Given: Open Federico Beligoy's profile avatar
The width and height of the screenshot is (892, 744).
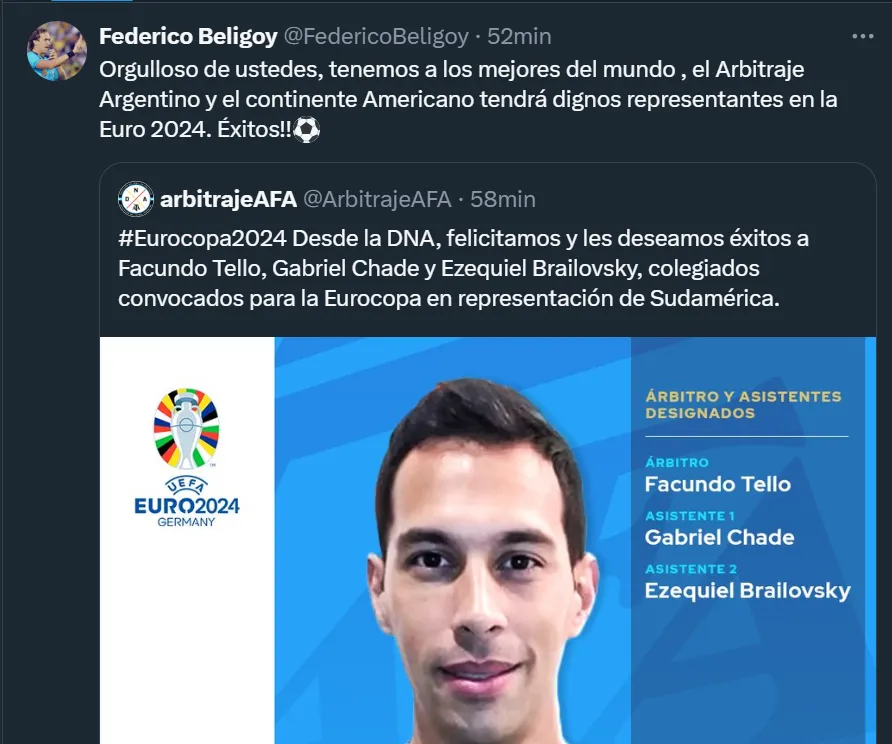Looking at the screenshot, I should click(x=57, y=51).
